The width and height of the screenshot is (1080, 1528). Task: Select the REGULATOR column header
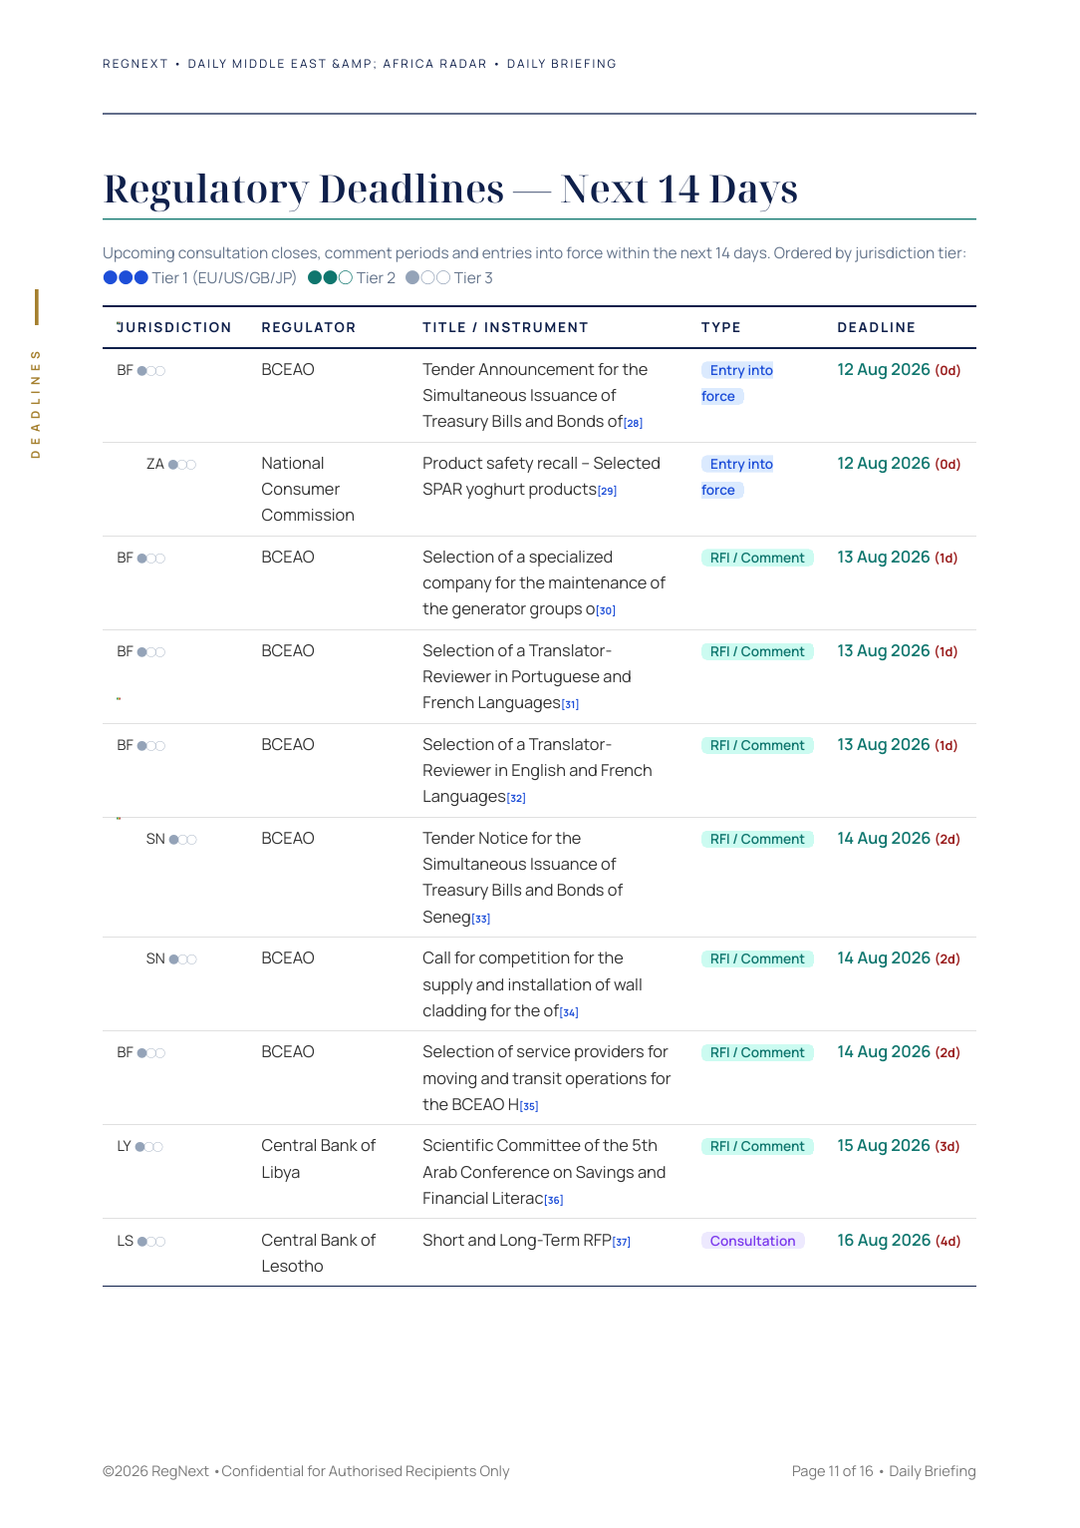308,328
